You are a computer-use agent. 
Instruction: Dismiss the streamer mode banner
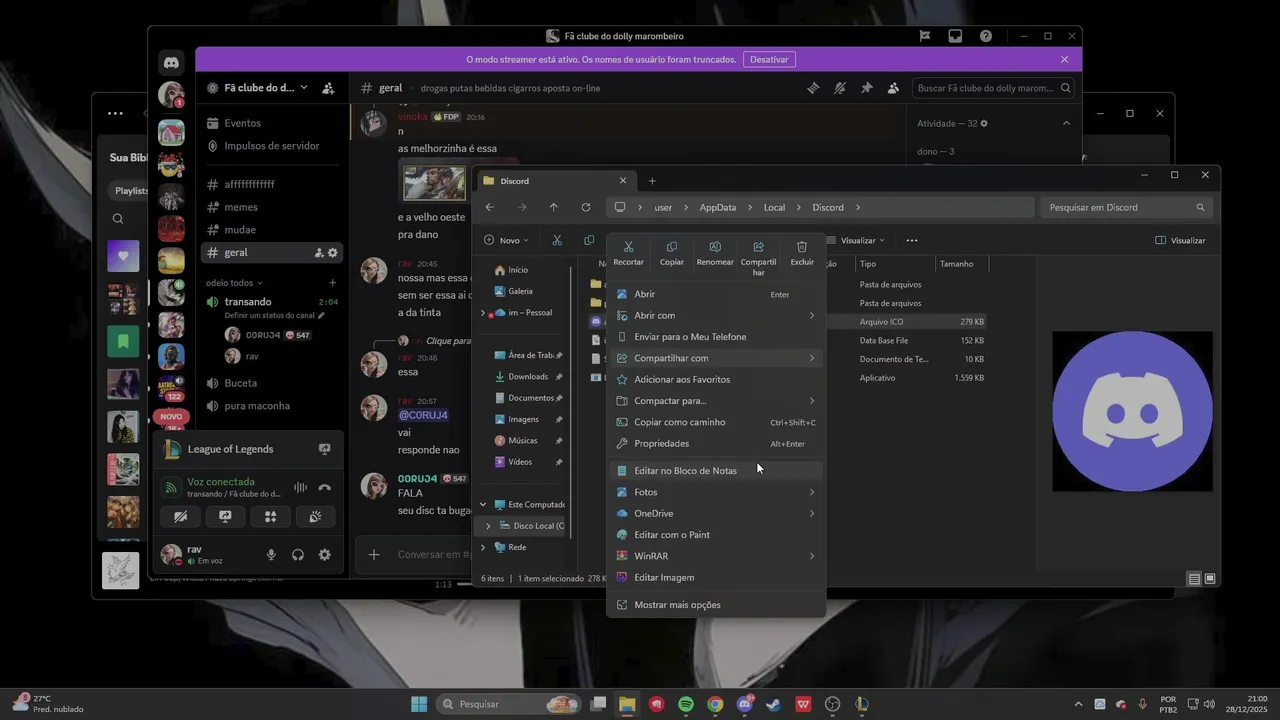pyautogui.click(x=1065, y=59)
